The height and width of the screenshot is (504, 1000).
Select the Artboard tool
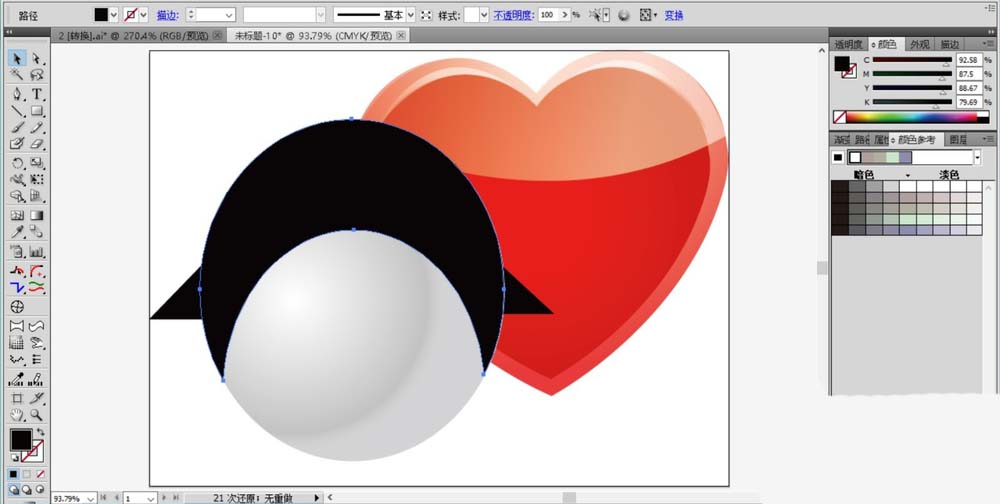[x=17, y=399]
